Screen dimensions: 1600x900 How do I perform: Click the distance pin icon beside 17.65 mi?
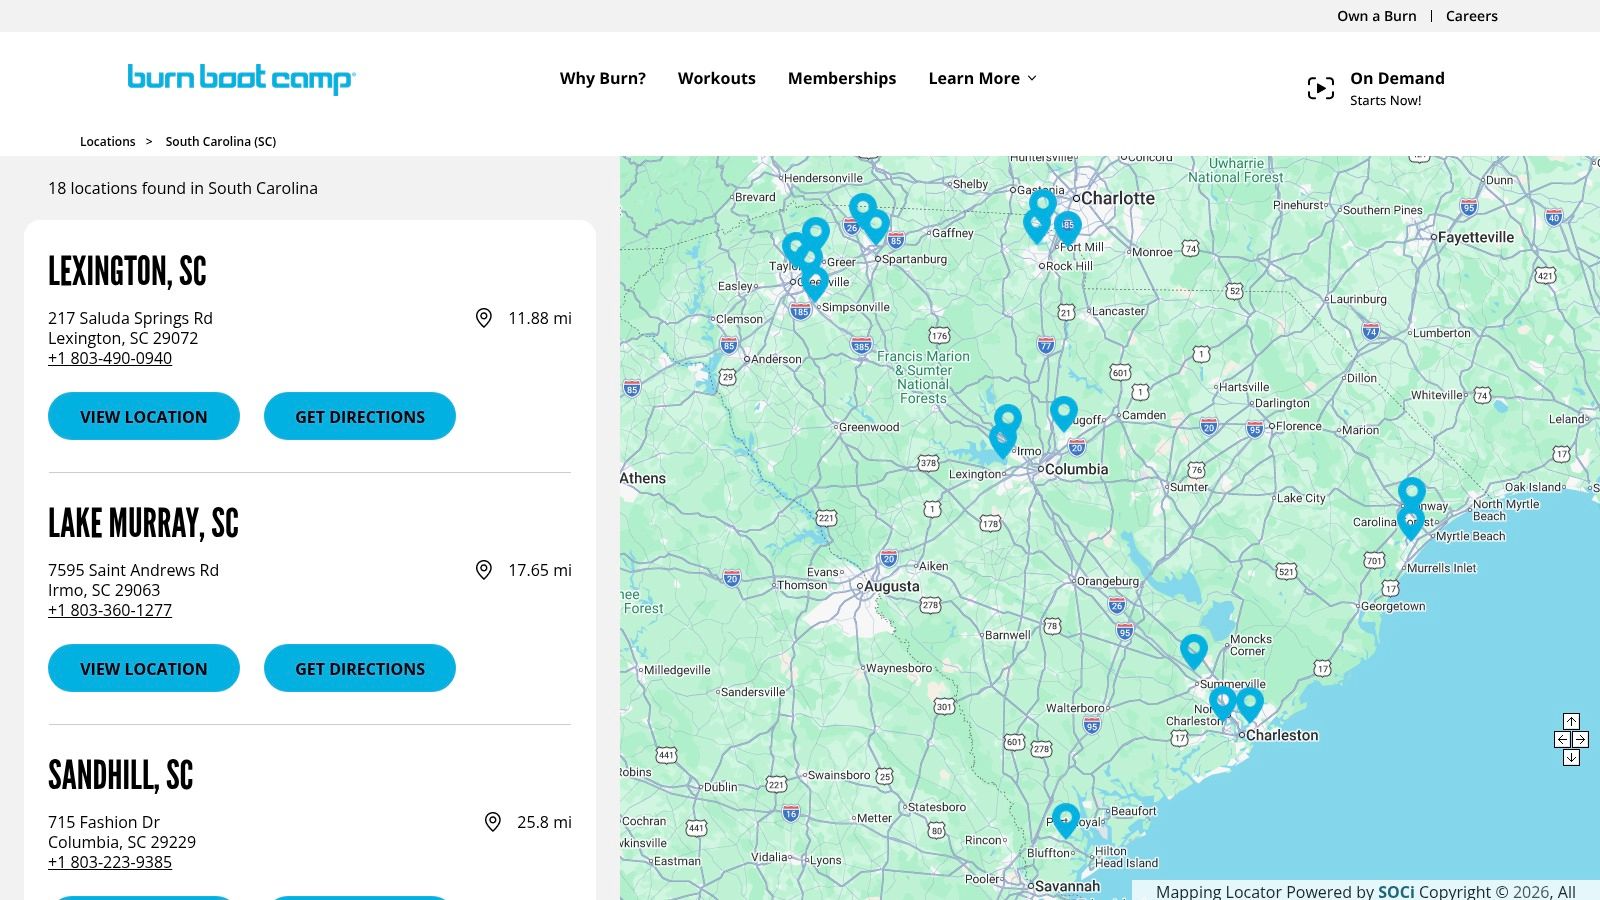(484, 570)
